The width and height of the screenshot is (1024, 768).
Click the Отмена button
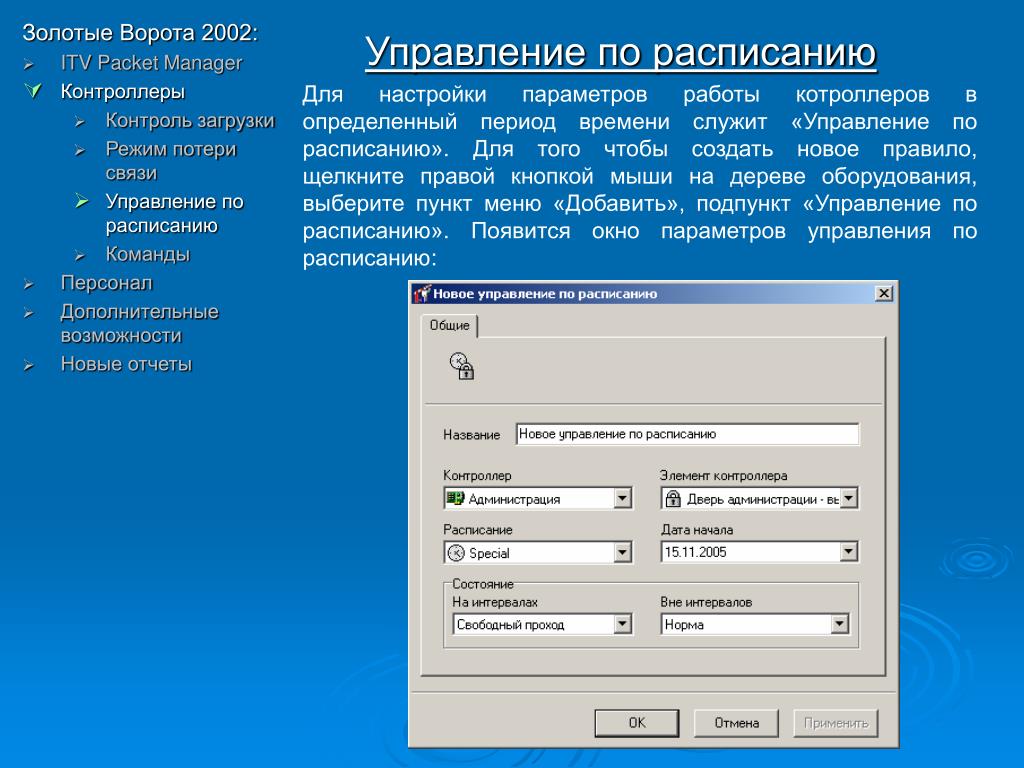(x=736, y=723)
